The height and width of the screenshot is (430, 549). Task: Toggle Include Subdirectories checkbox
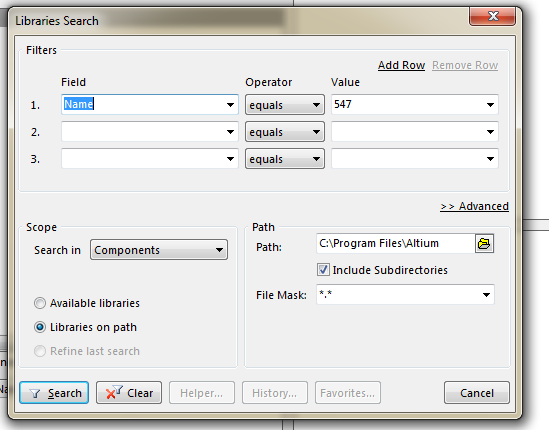pyautogui.click(x=323, y=270)
